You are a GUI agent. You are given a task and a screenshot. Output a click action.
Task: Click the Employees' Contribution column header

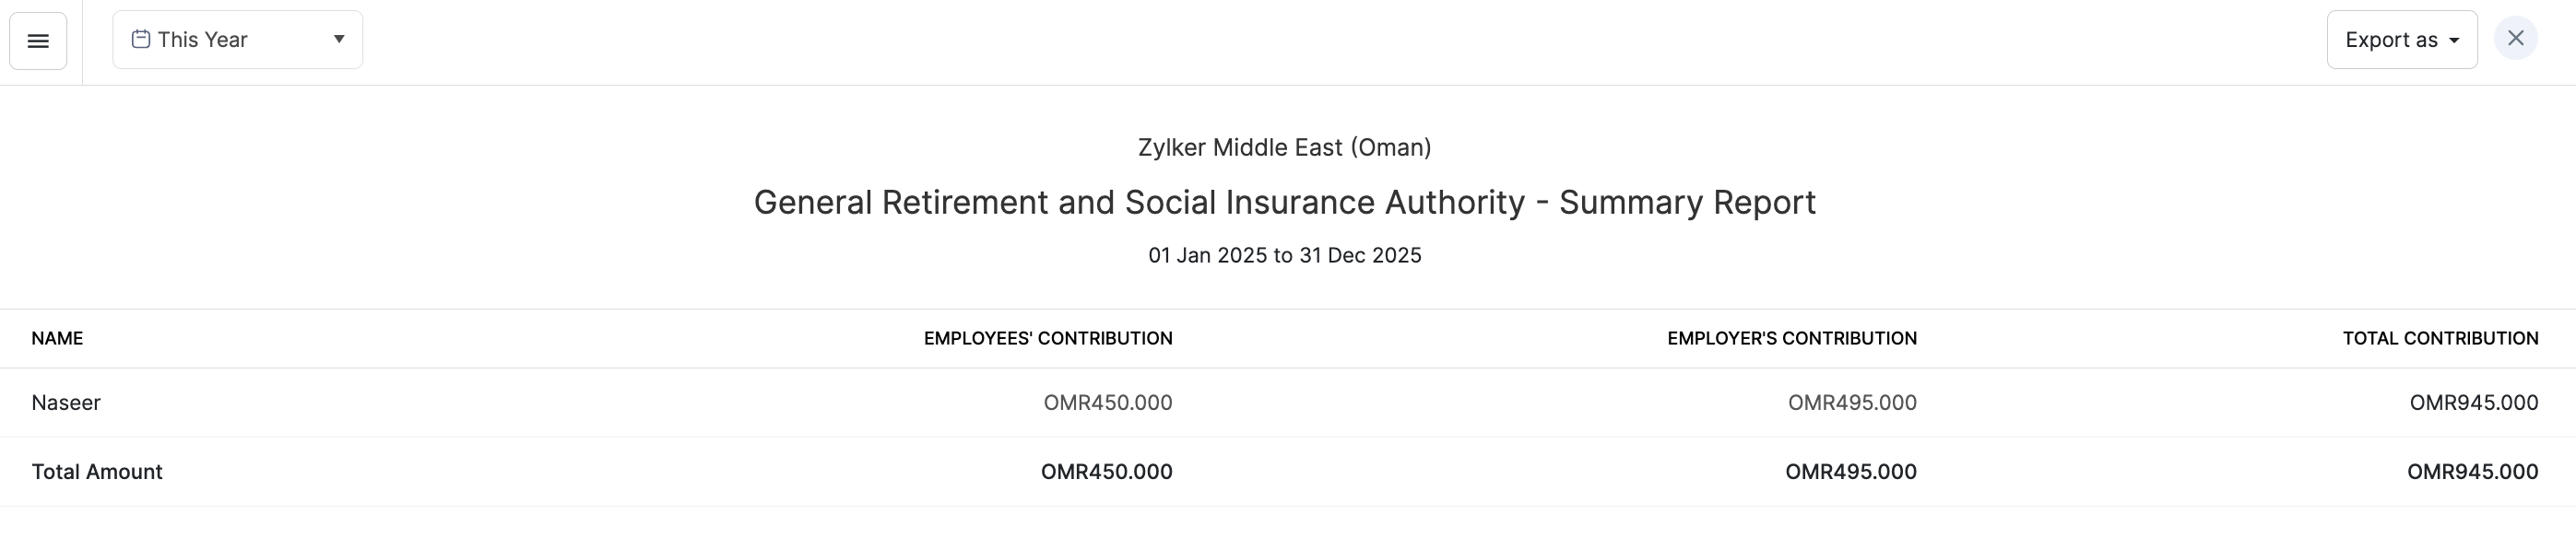tap(1047, 338)
